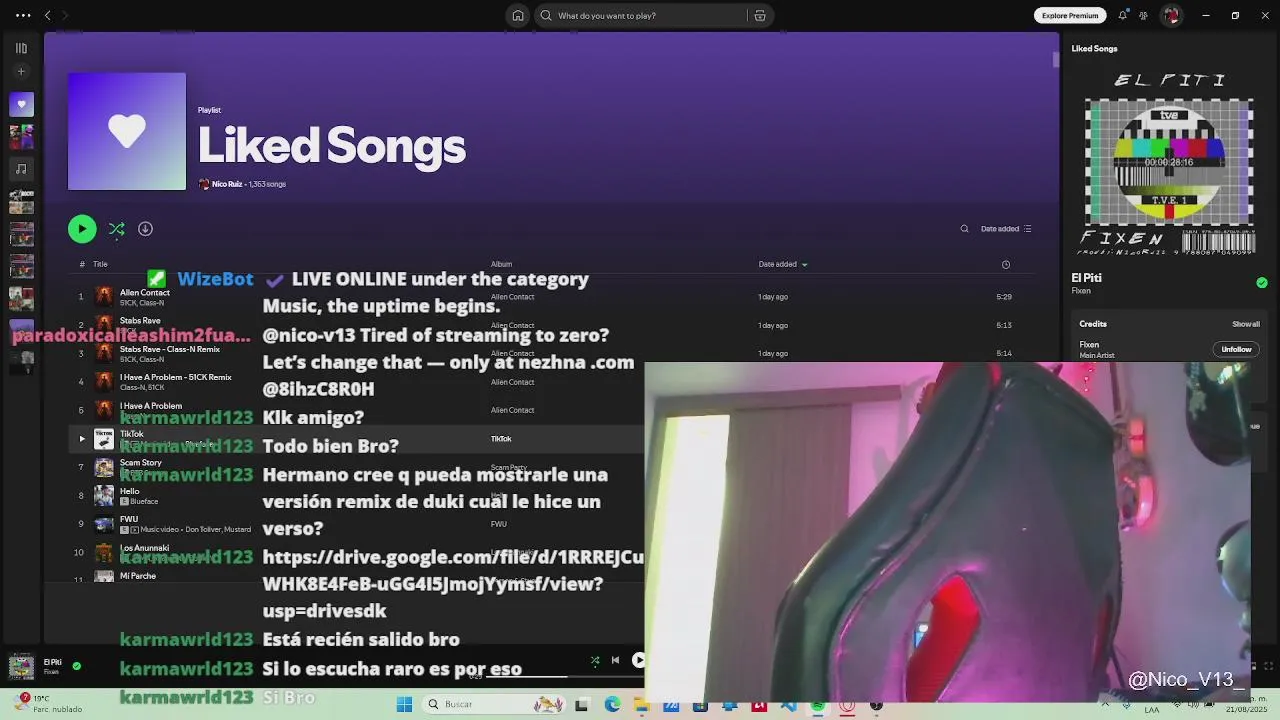Screen dimensions: 1280x720
Task: Open the Friend Activity icon
Action: (x=1144, y=15)
